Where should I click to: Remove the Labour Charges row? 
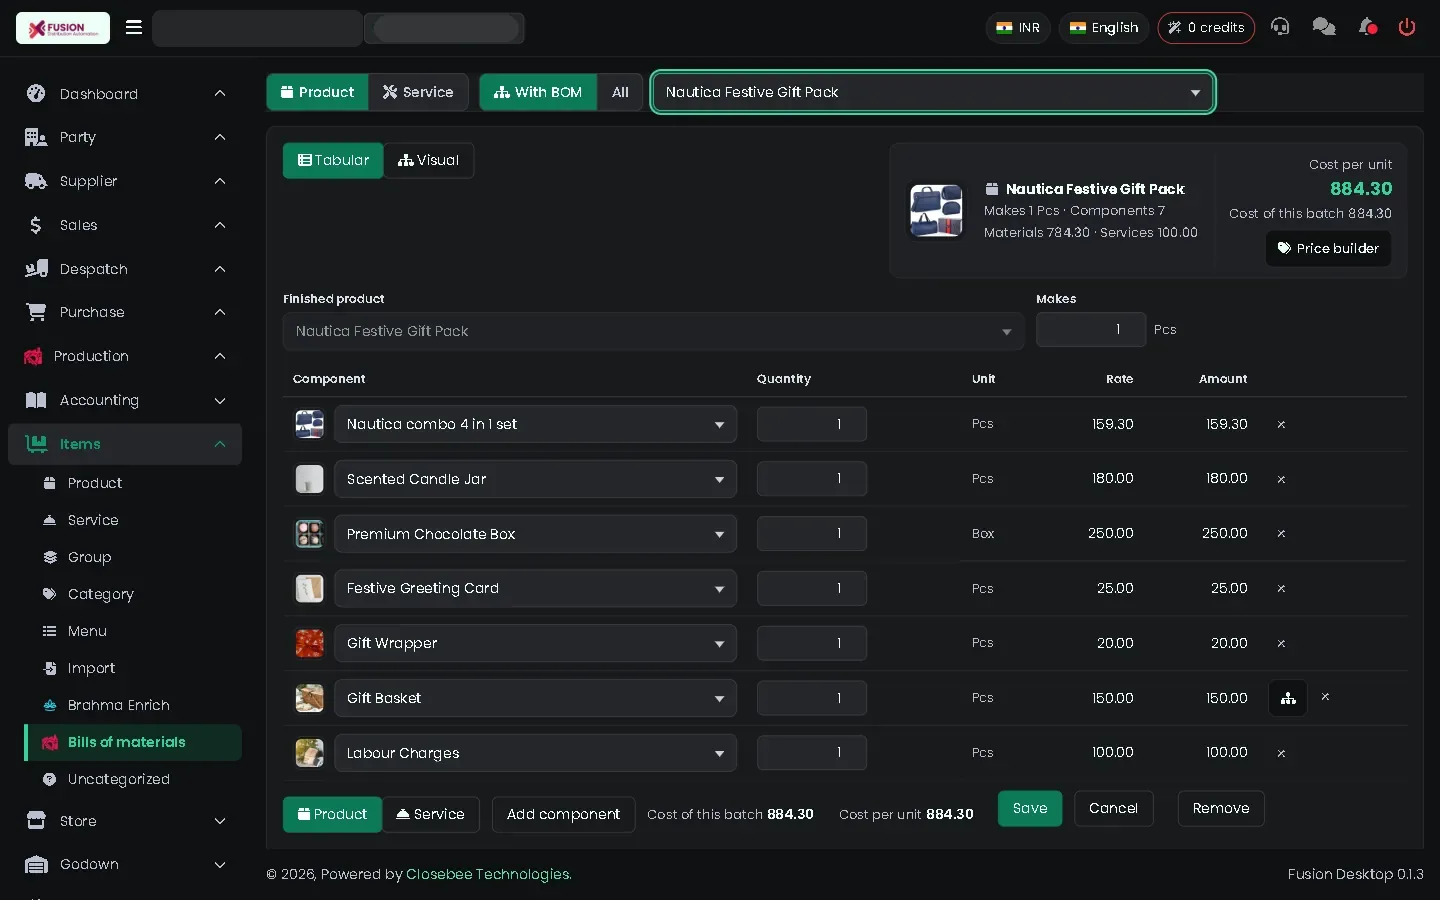point(1281,754)
